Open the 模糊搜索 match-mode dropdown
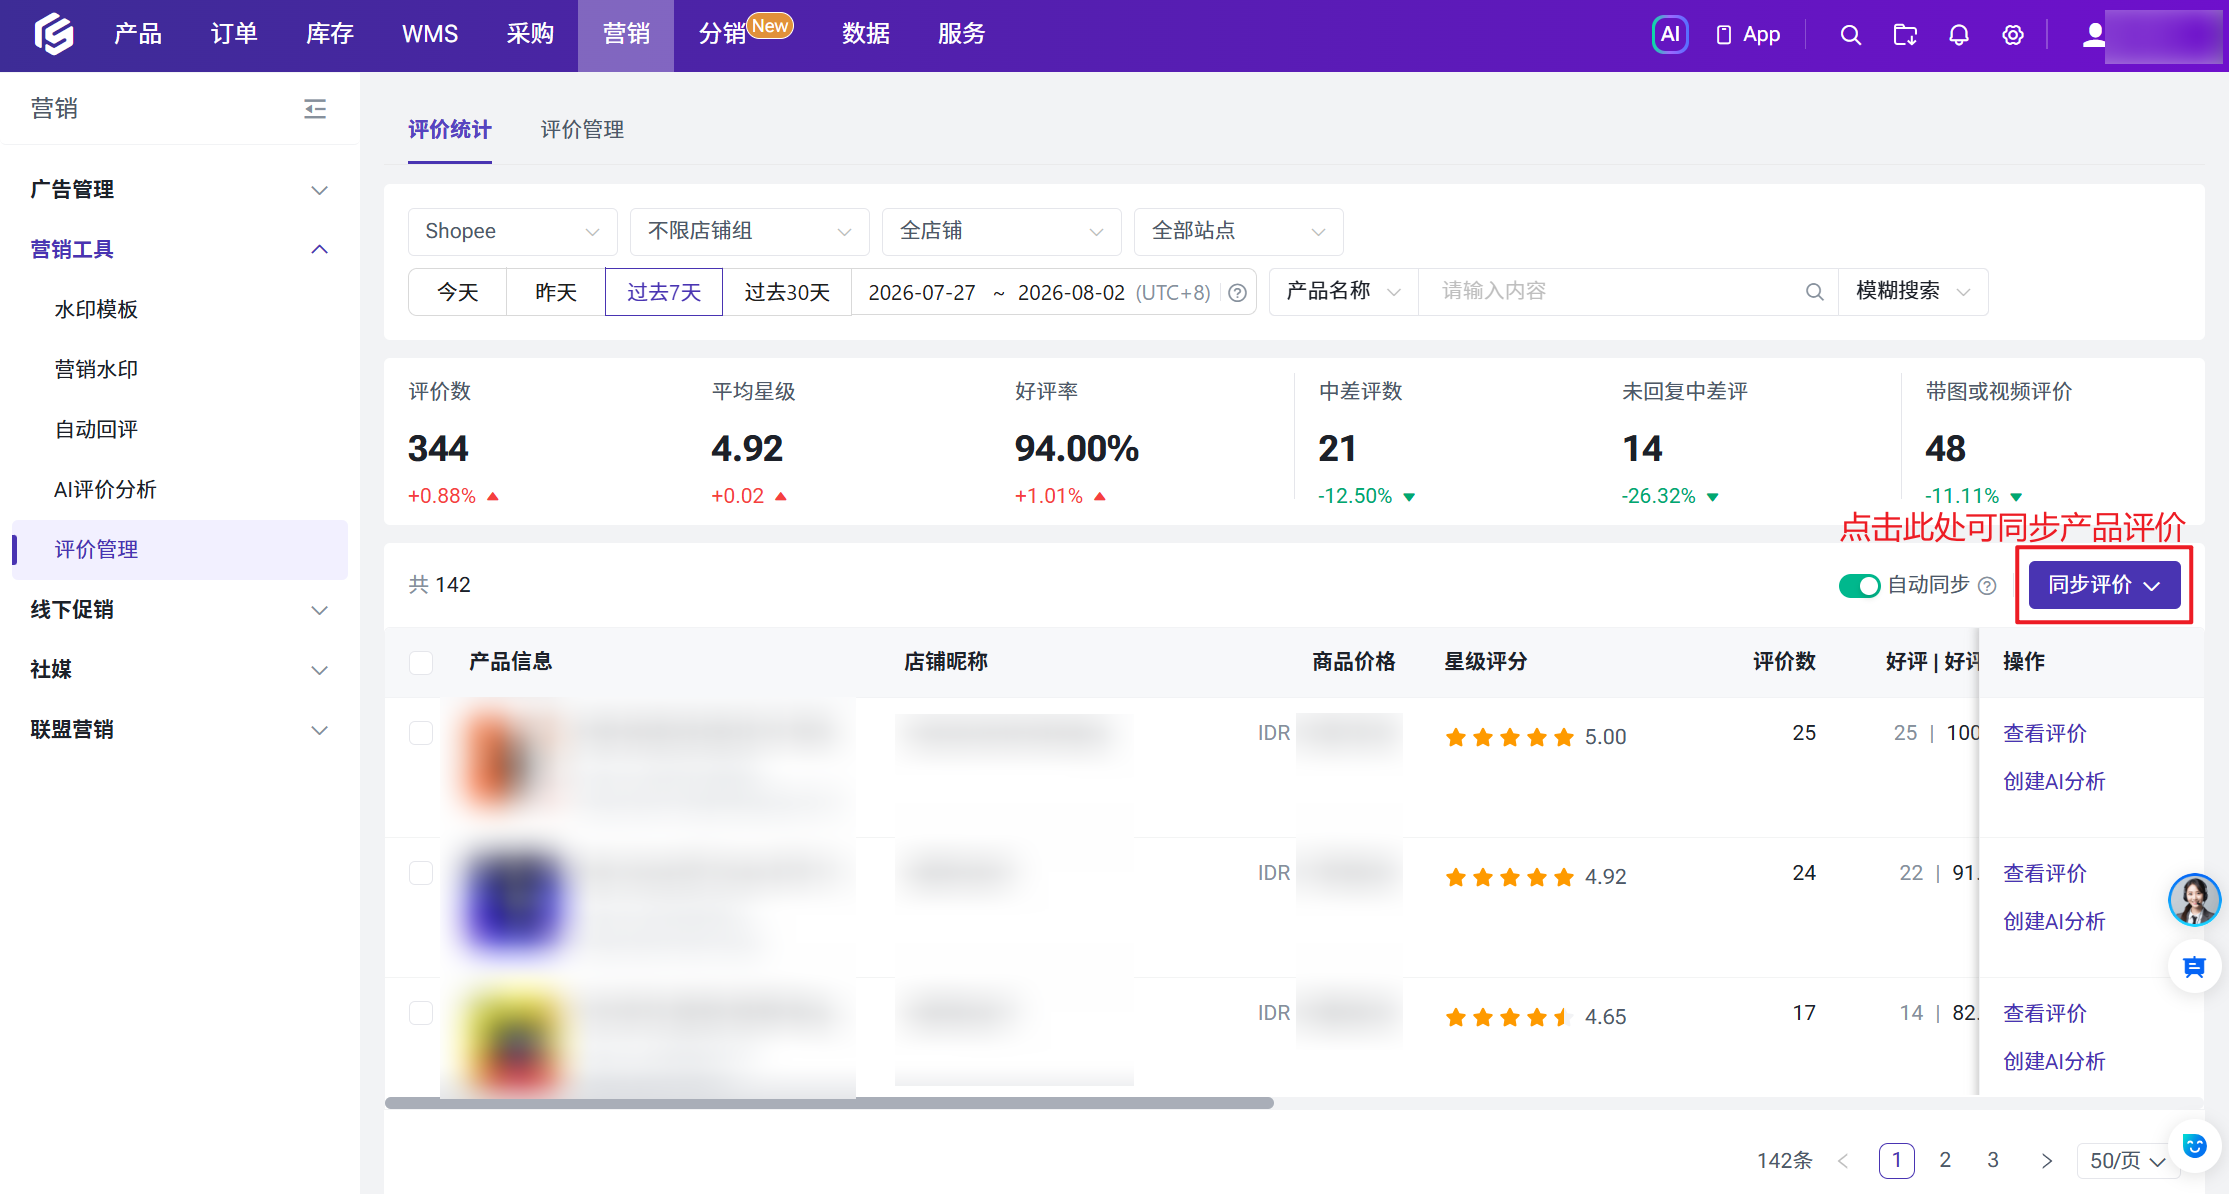The height and width of the screenshot is (1194, 2229). [x=1913, y=292]
